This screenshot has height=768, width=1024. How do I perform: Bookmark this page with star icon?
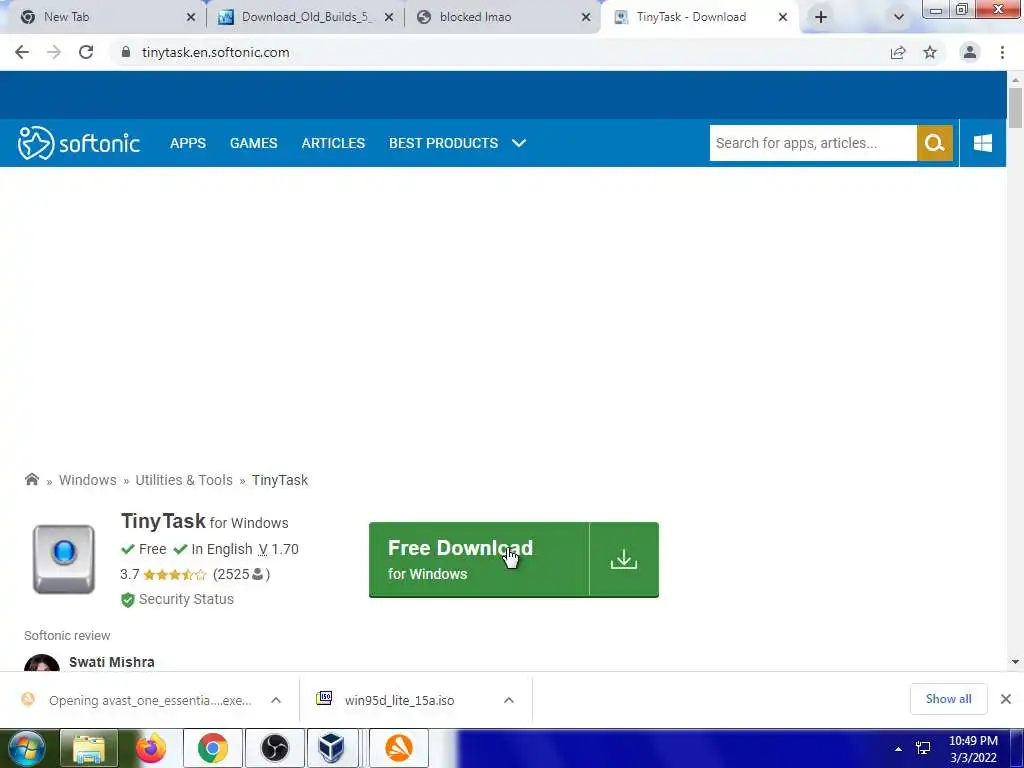coord(930,52)
